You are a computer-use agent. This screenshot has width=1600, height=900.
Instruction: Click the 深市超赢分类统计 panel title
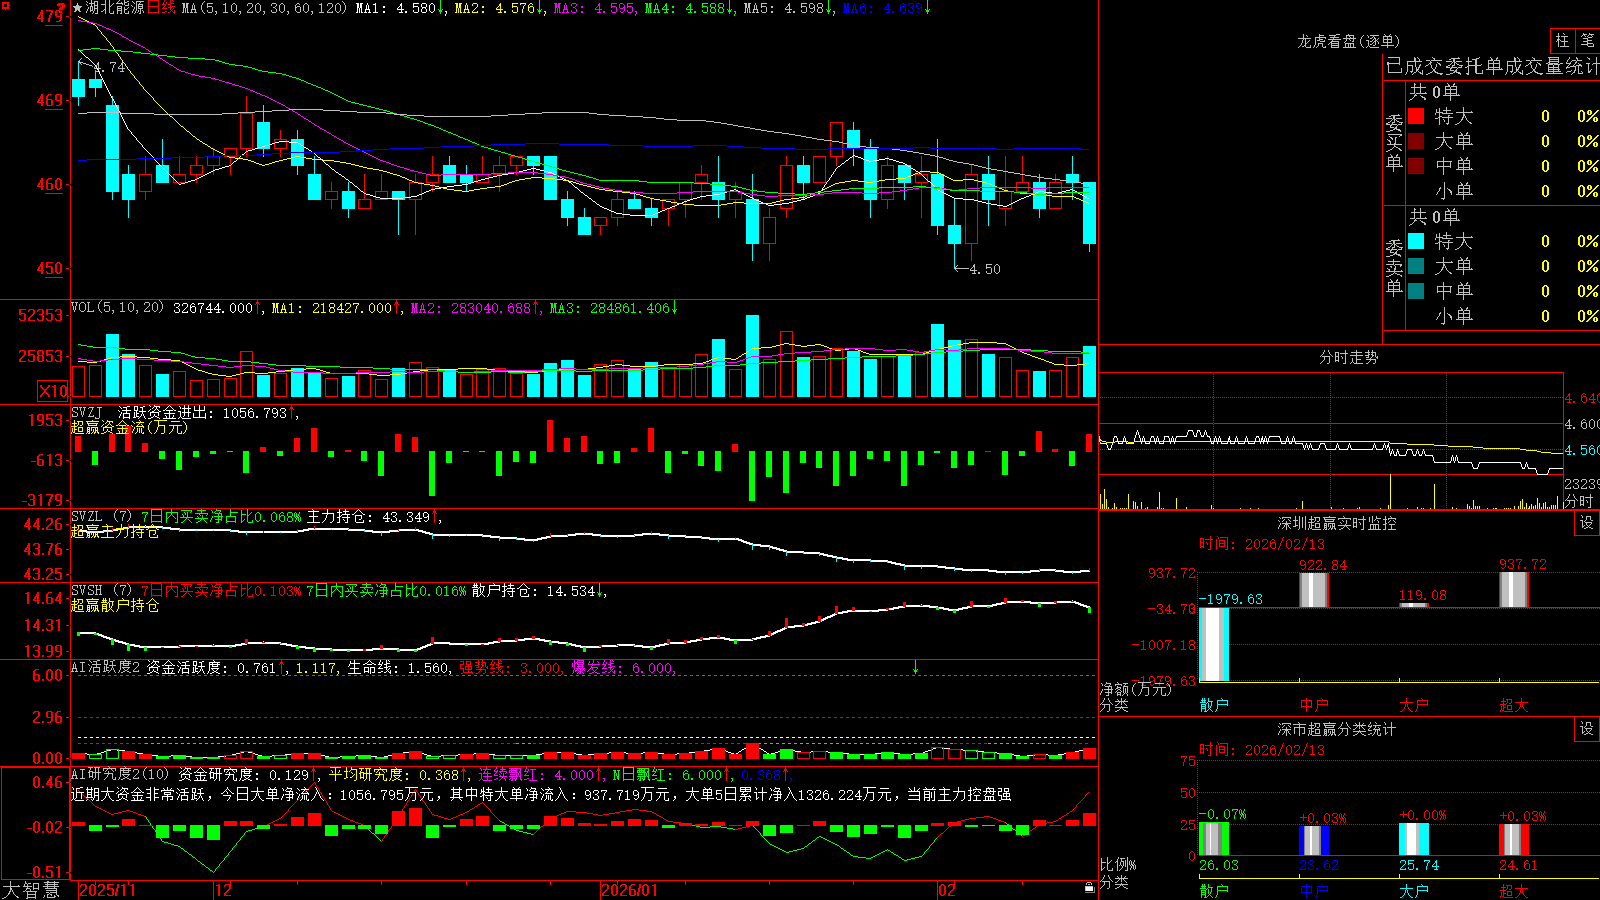pos(1336,729)
